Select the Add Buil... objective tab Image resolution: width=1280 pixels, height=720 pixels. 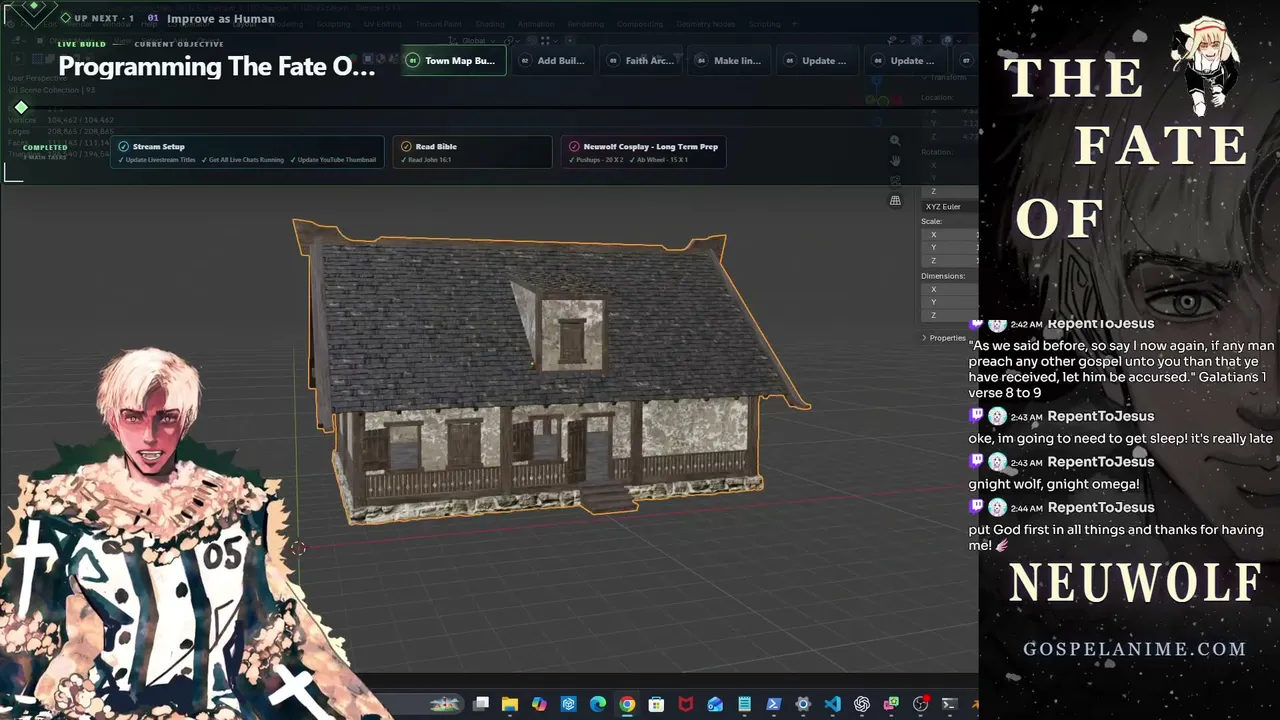pyautogui.click(x=555, y=61)
